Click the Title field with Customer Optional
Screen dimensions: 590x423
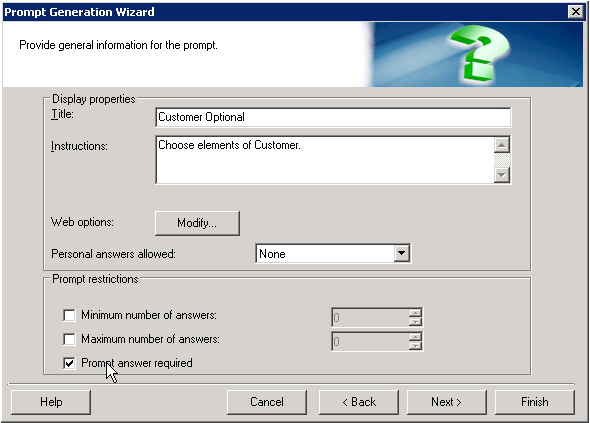click(x=333, y=117)
